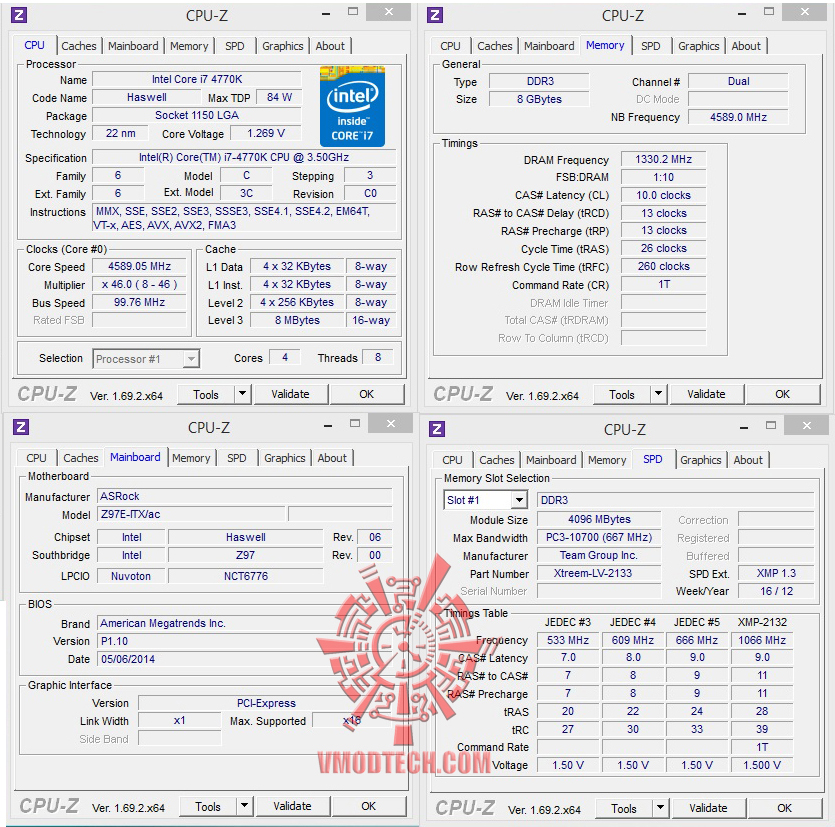Viewport: 835px width, 827px height.
Task: Click Validate button in CPU window
Action: click(x=290, y=394)
